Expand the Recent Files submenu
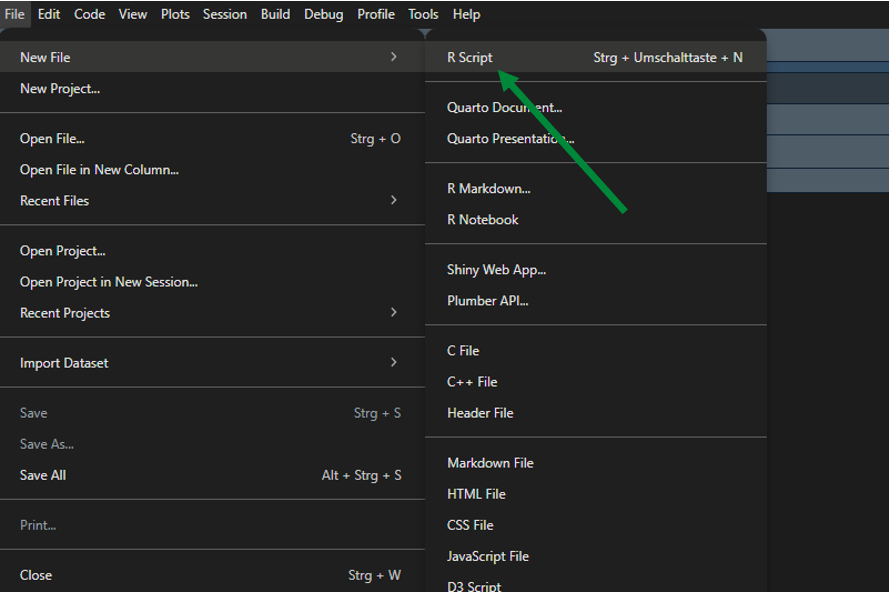This screenshot has width=889, height=592. [x=212, y=201]
